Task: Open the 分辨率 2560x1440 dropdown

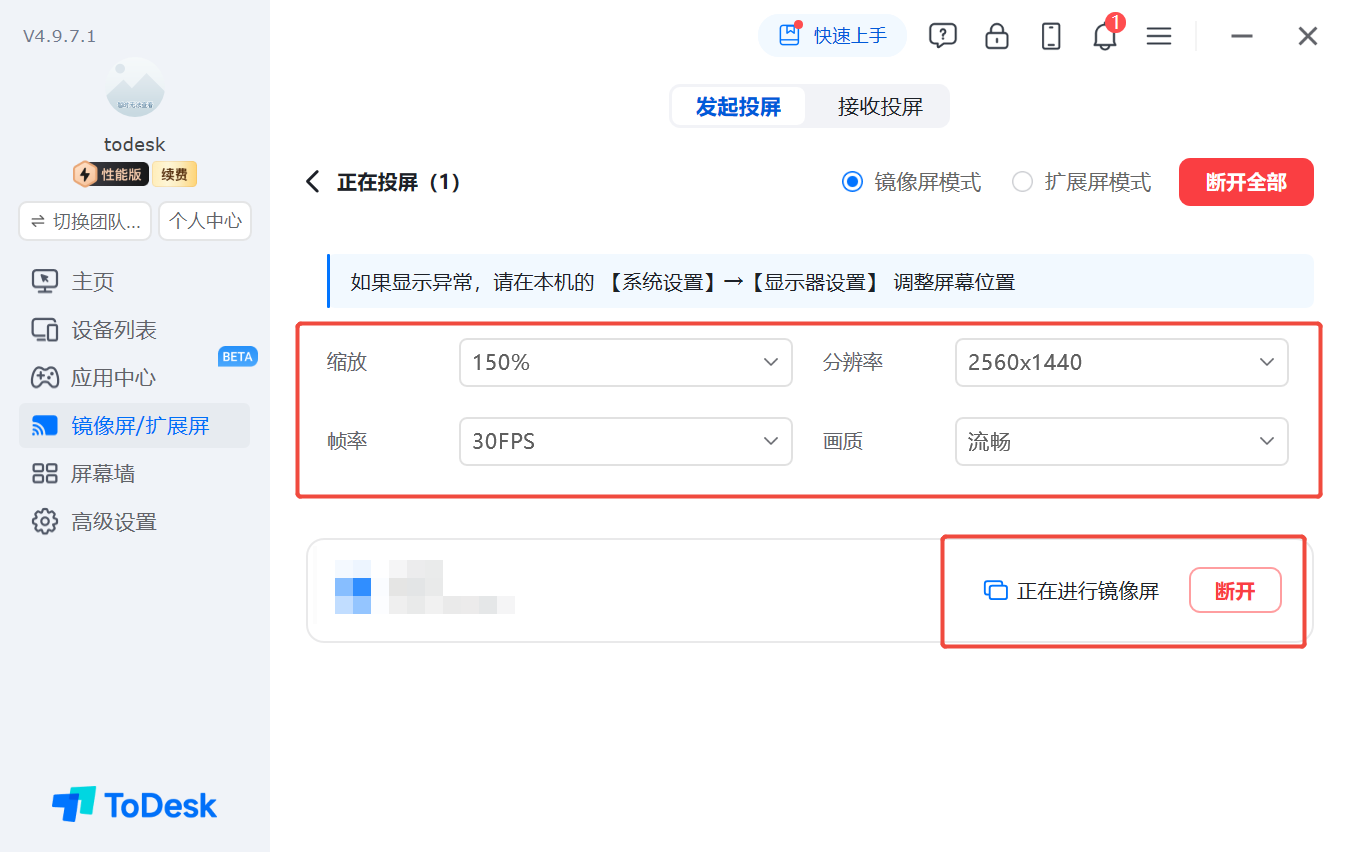Action: [x=1121, y=362]
